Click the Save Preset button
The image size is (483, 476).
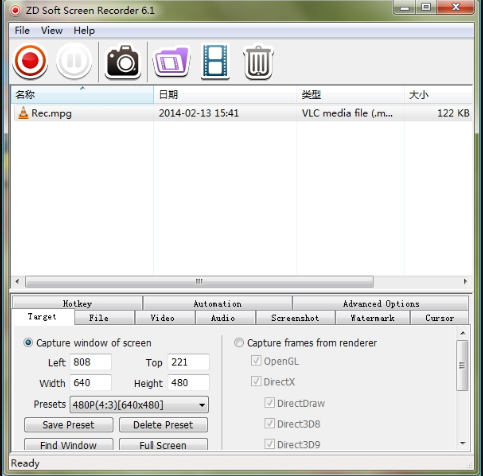69,425
